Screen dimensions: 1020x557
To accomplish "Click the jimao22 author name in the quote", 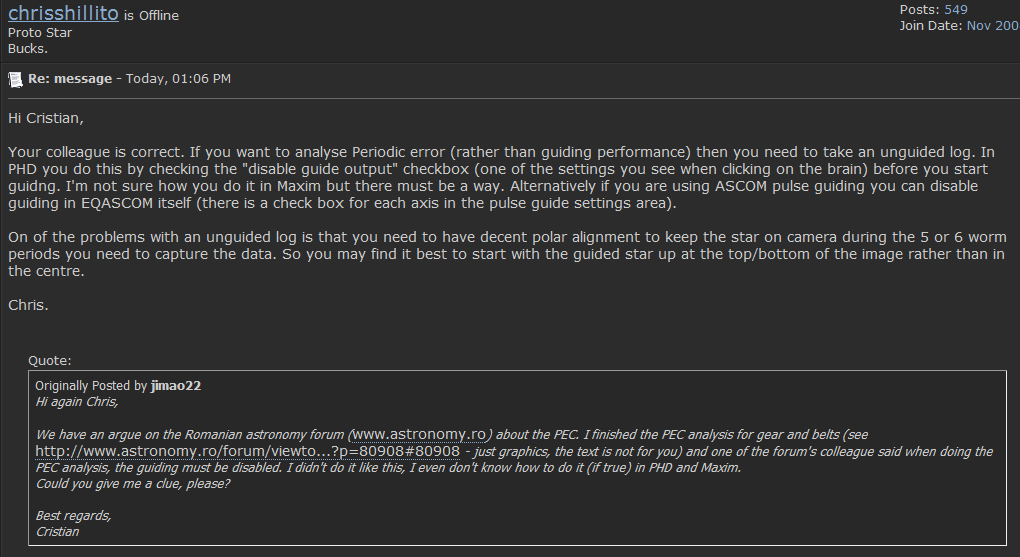I will click(x=176, y=386).
